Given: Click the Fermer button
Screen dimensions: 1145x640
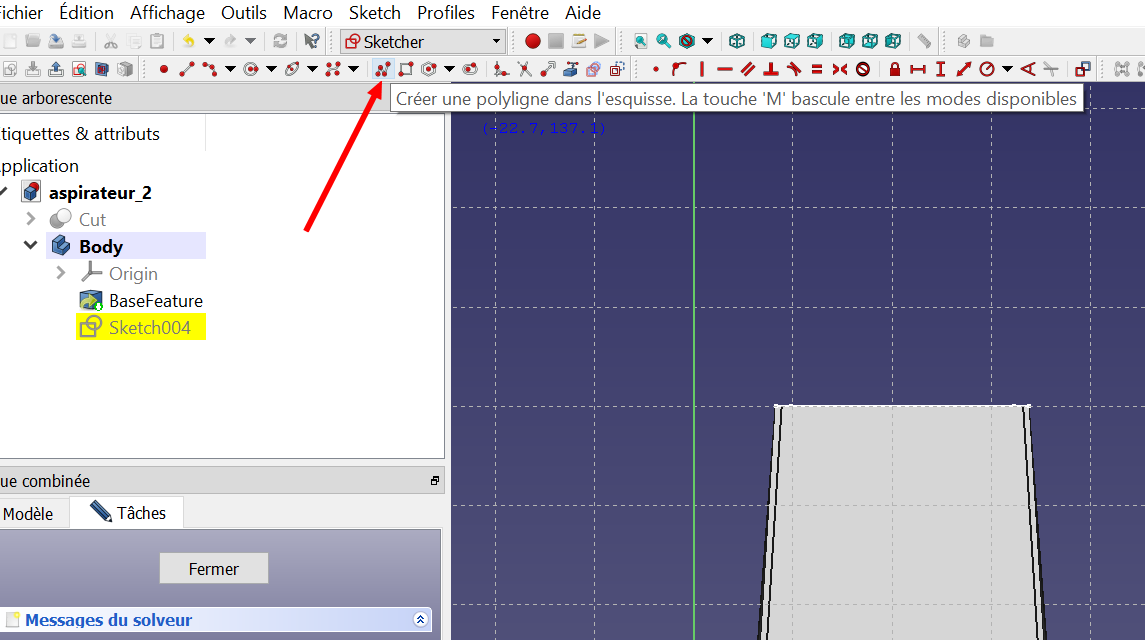Looking at the screenshot, I should 214,568.
